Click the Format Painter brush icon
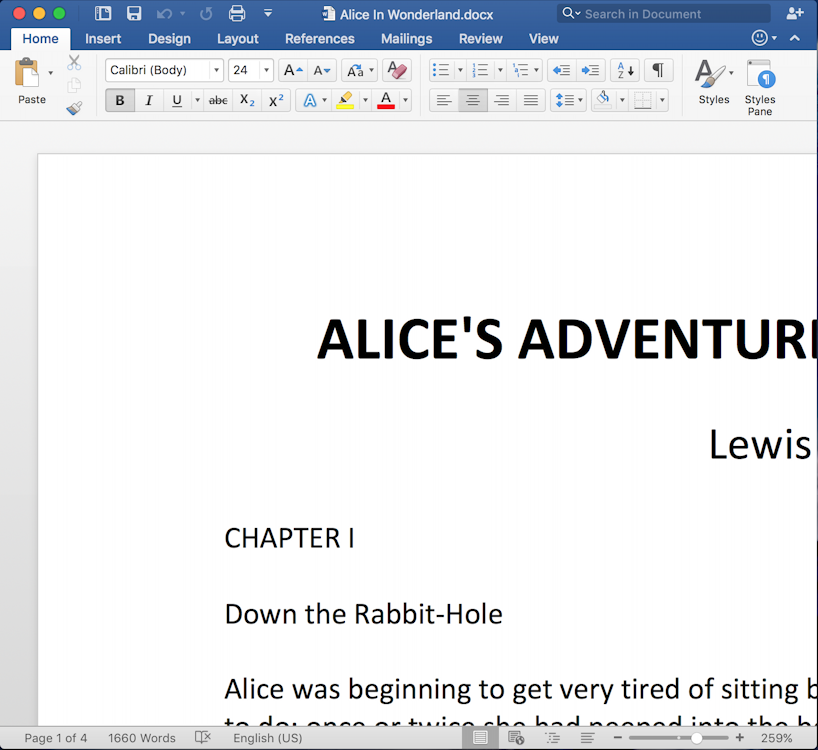 [74, 108]
